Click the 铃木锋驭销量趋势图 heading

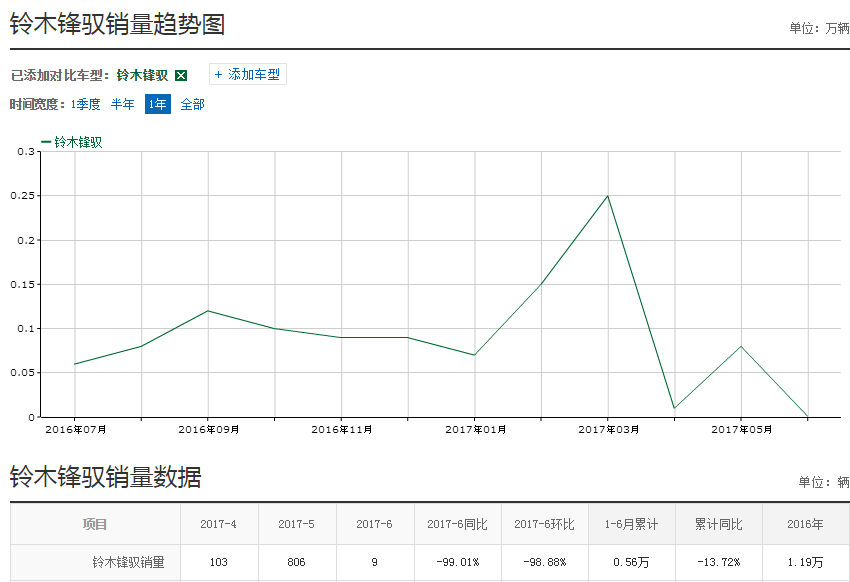coord(117,24)
